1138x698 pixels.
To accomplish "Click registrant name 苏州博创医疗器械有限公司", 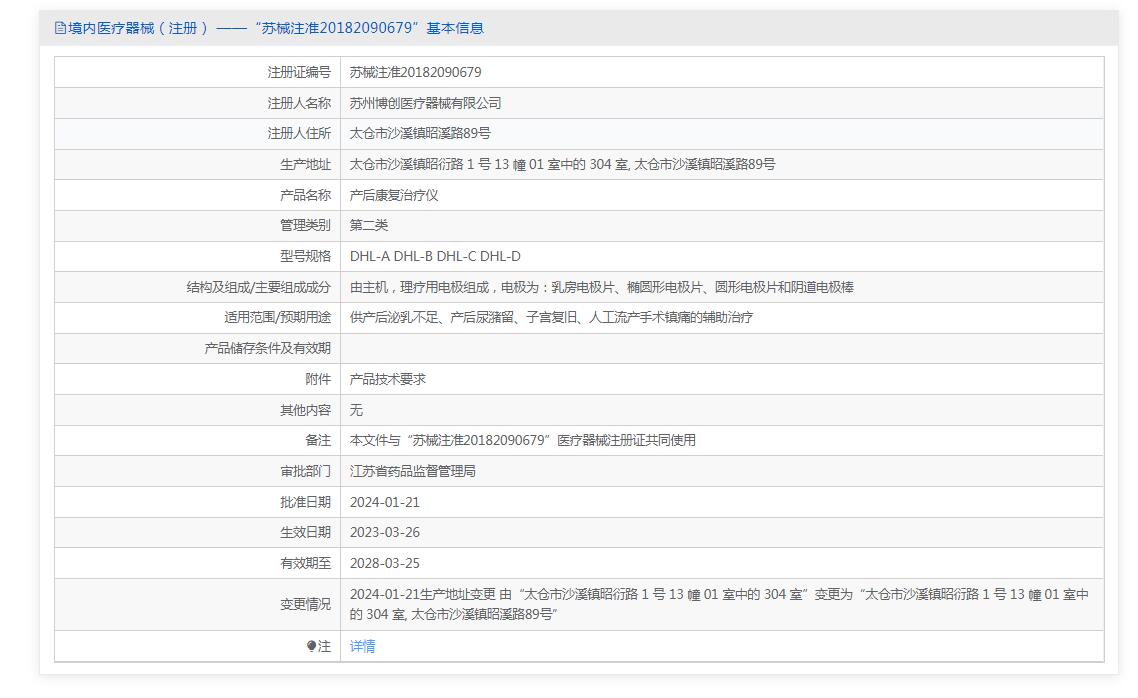I will tap(425, 103).
